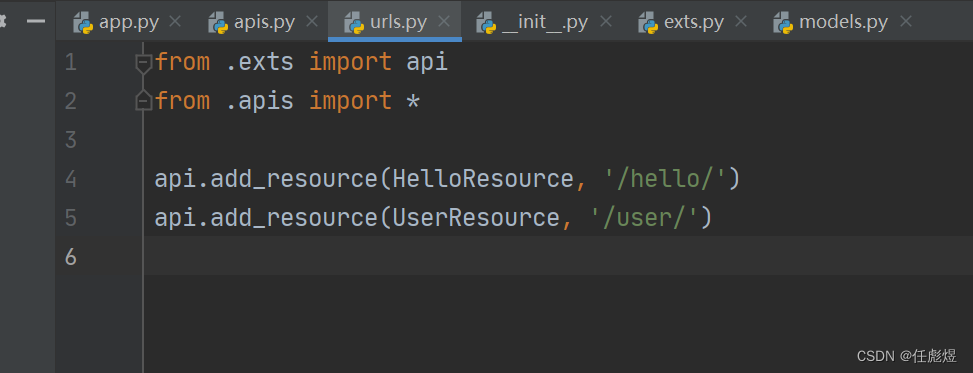Click line number 5 in the gutter

[70, 217]
